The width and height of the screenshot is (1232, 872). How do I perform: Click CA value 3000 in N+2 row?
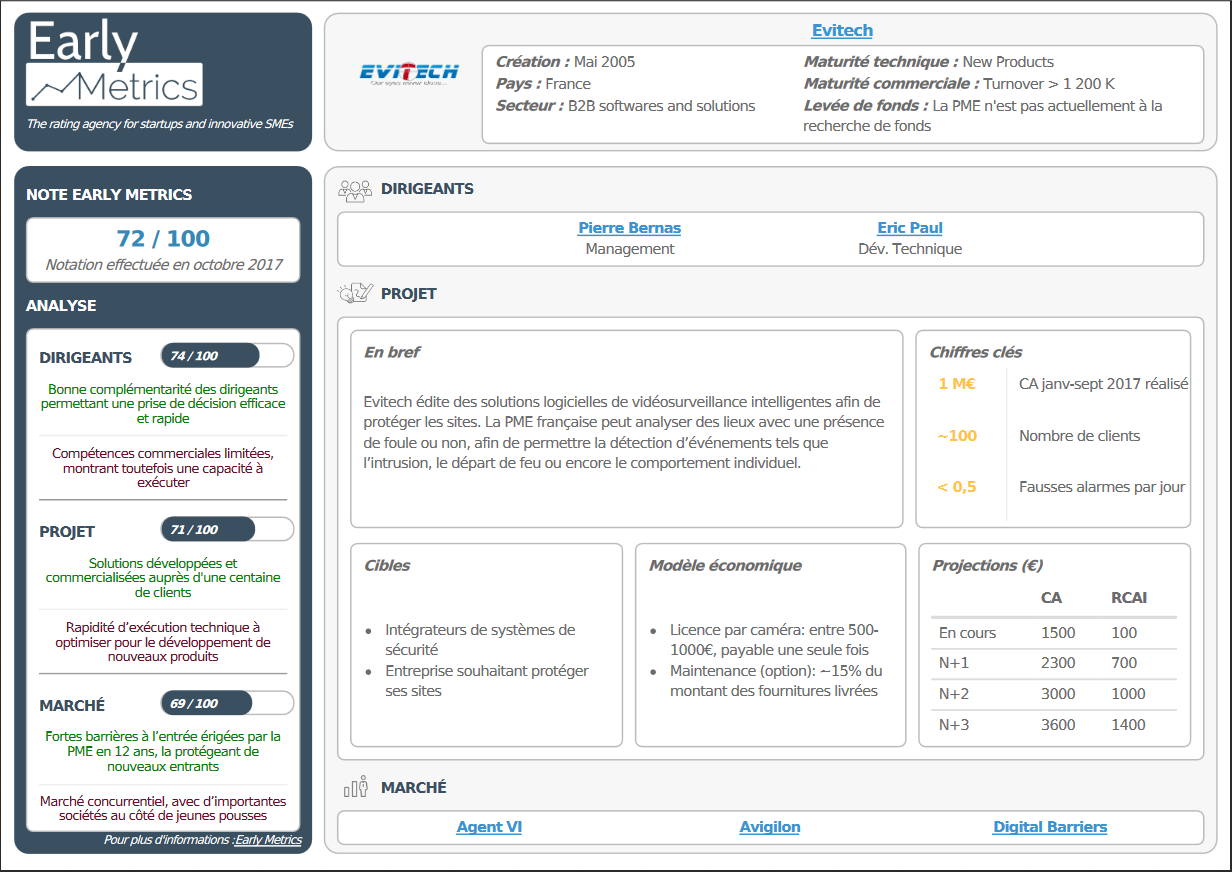(1058, 694)
